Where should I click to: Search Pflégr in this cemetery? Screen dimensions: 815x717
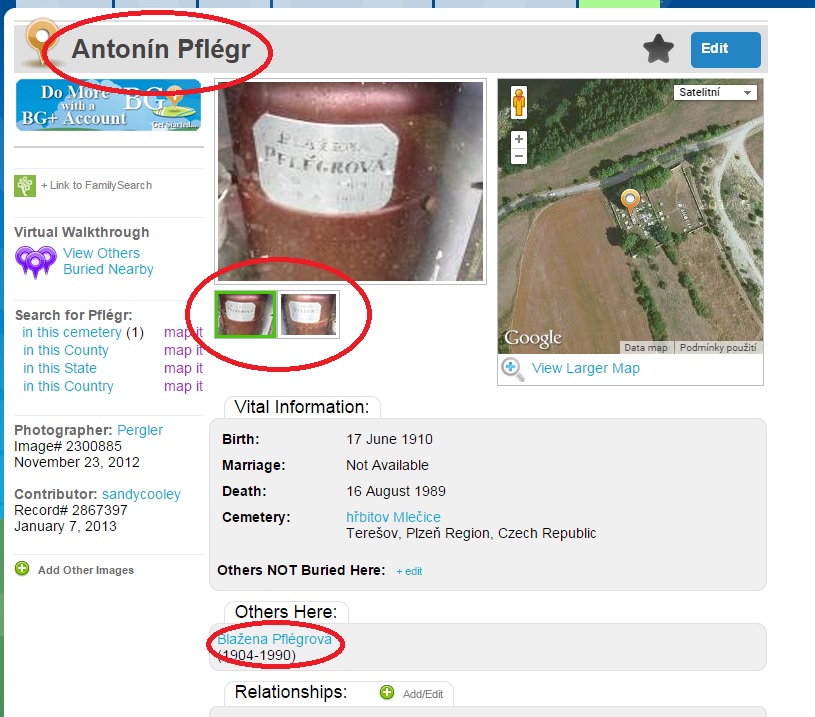72,332
